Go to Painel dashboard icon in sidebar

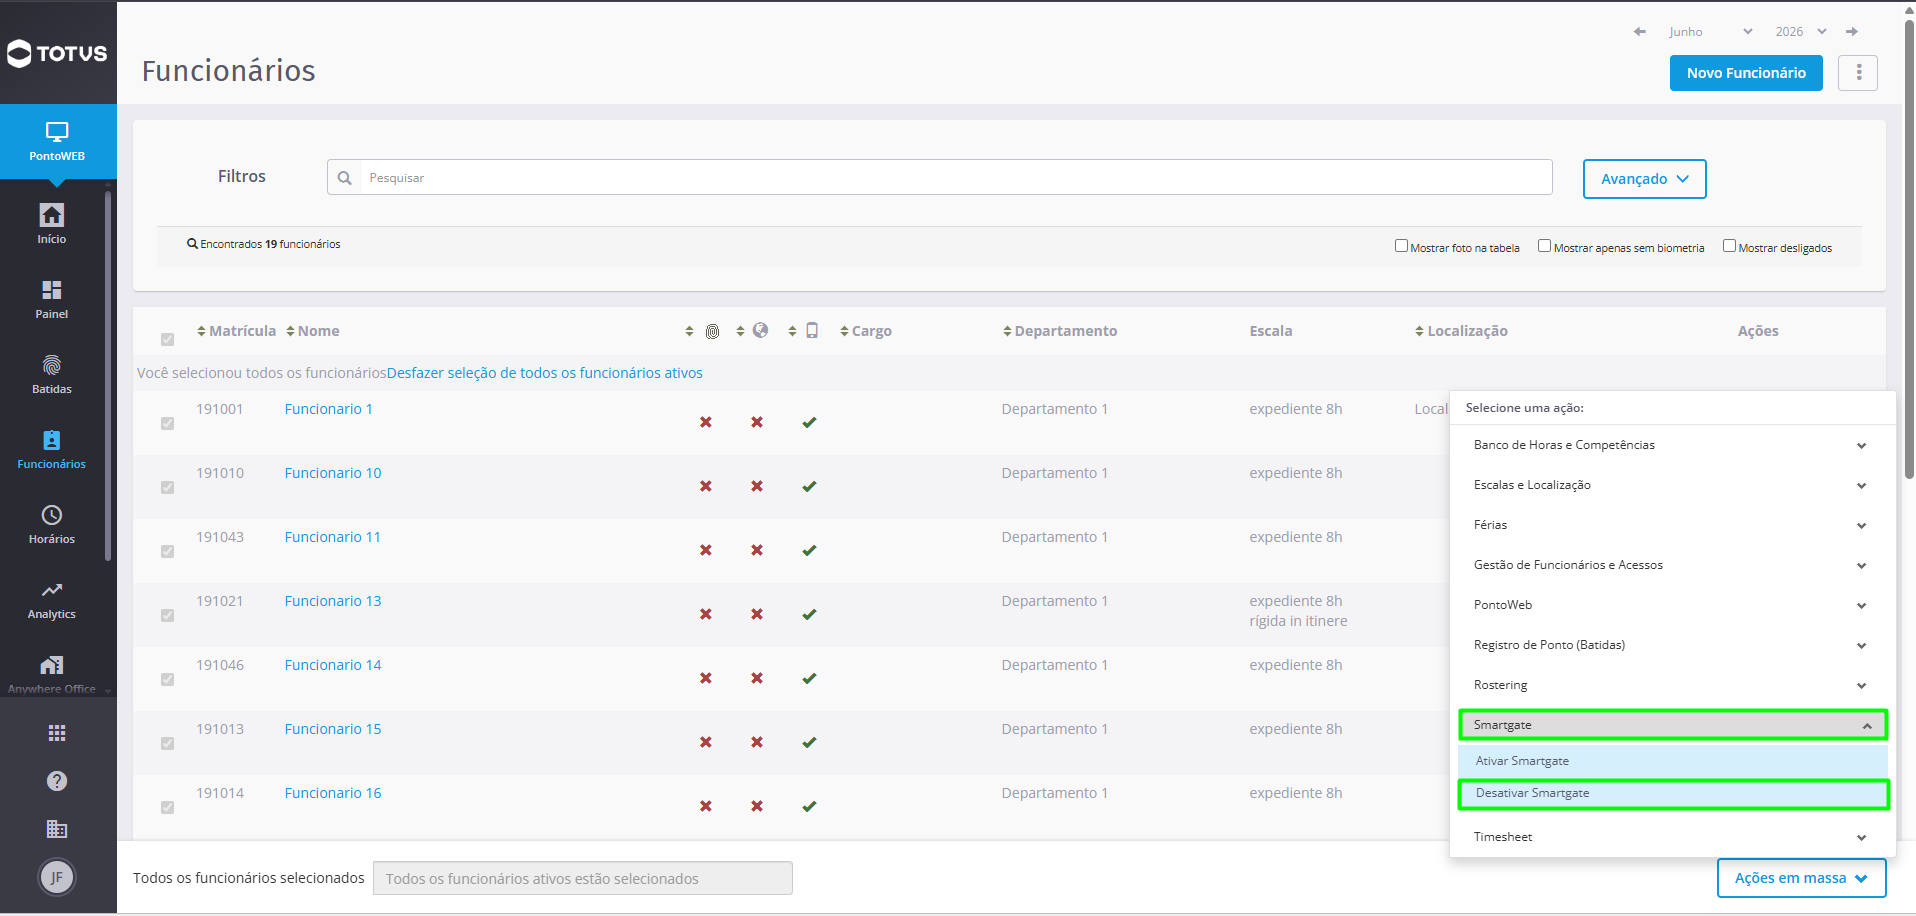[52, 290]
